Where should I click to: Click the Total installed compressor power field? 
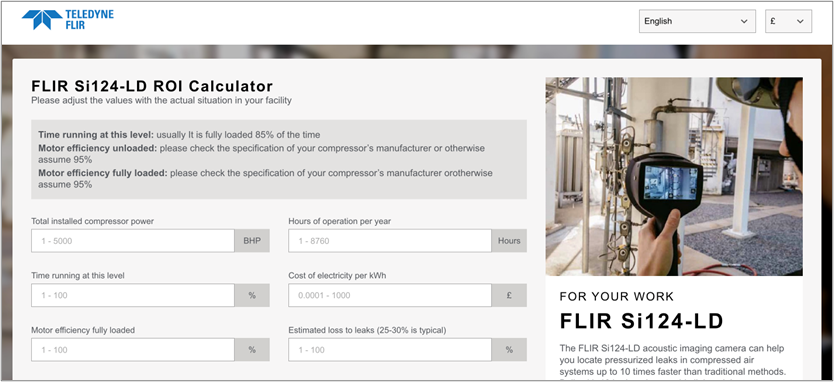tap(132, 241)
